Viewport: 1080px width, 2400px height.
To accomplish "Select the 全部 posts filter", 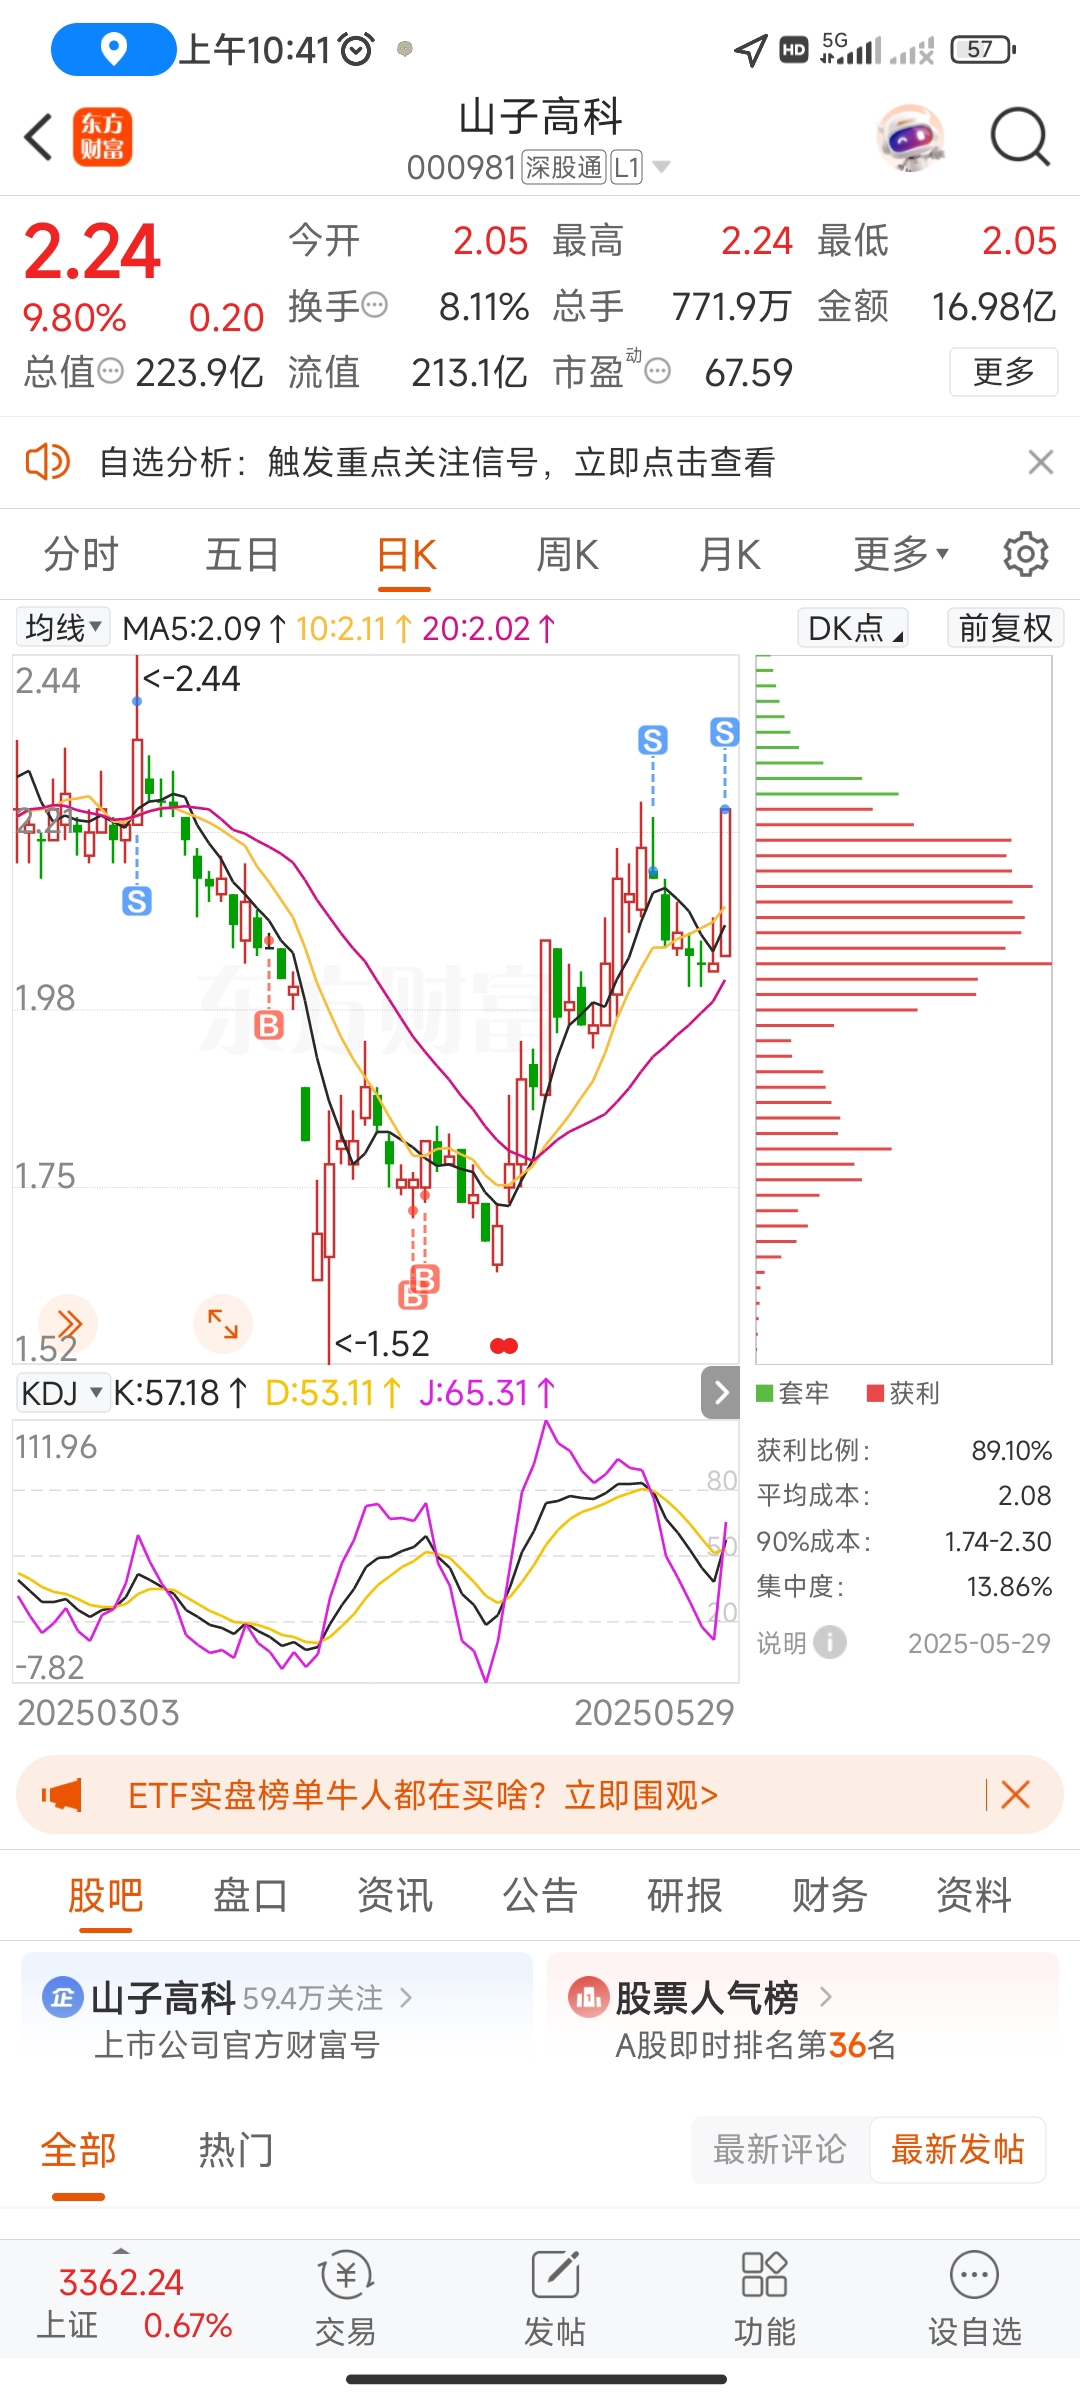I will 78,2149.
